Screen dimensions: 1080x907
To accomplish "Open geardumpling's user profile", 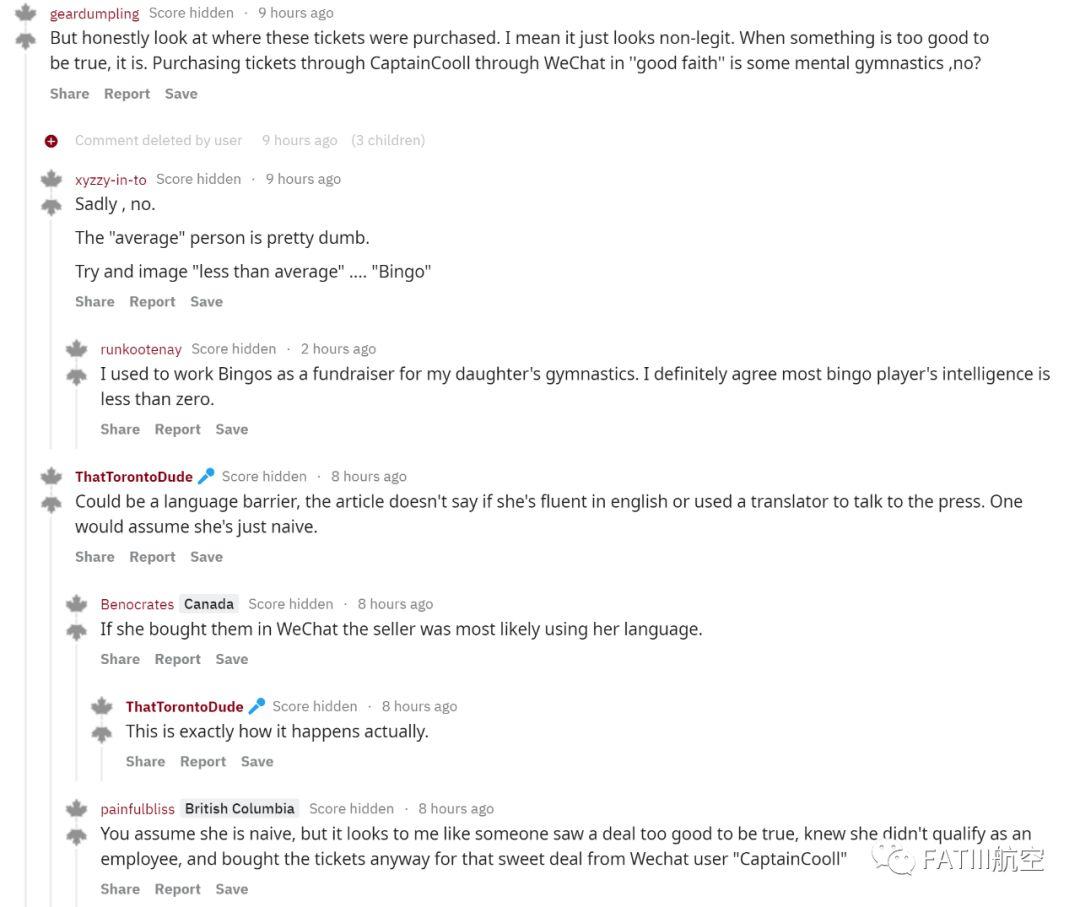I will pos(94,13).
